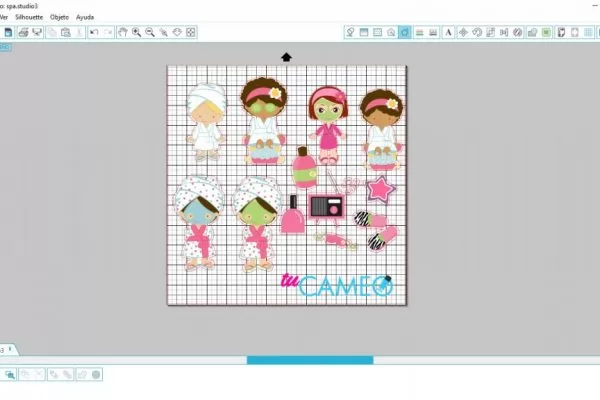Click the Send to Silhouette icon
600x400 pixels.
point(37,32)
